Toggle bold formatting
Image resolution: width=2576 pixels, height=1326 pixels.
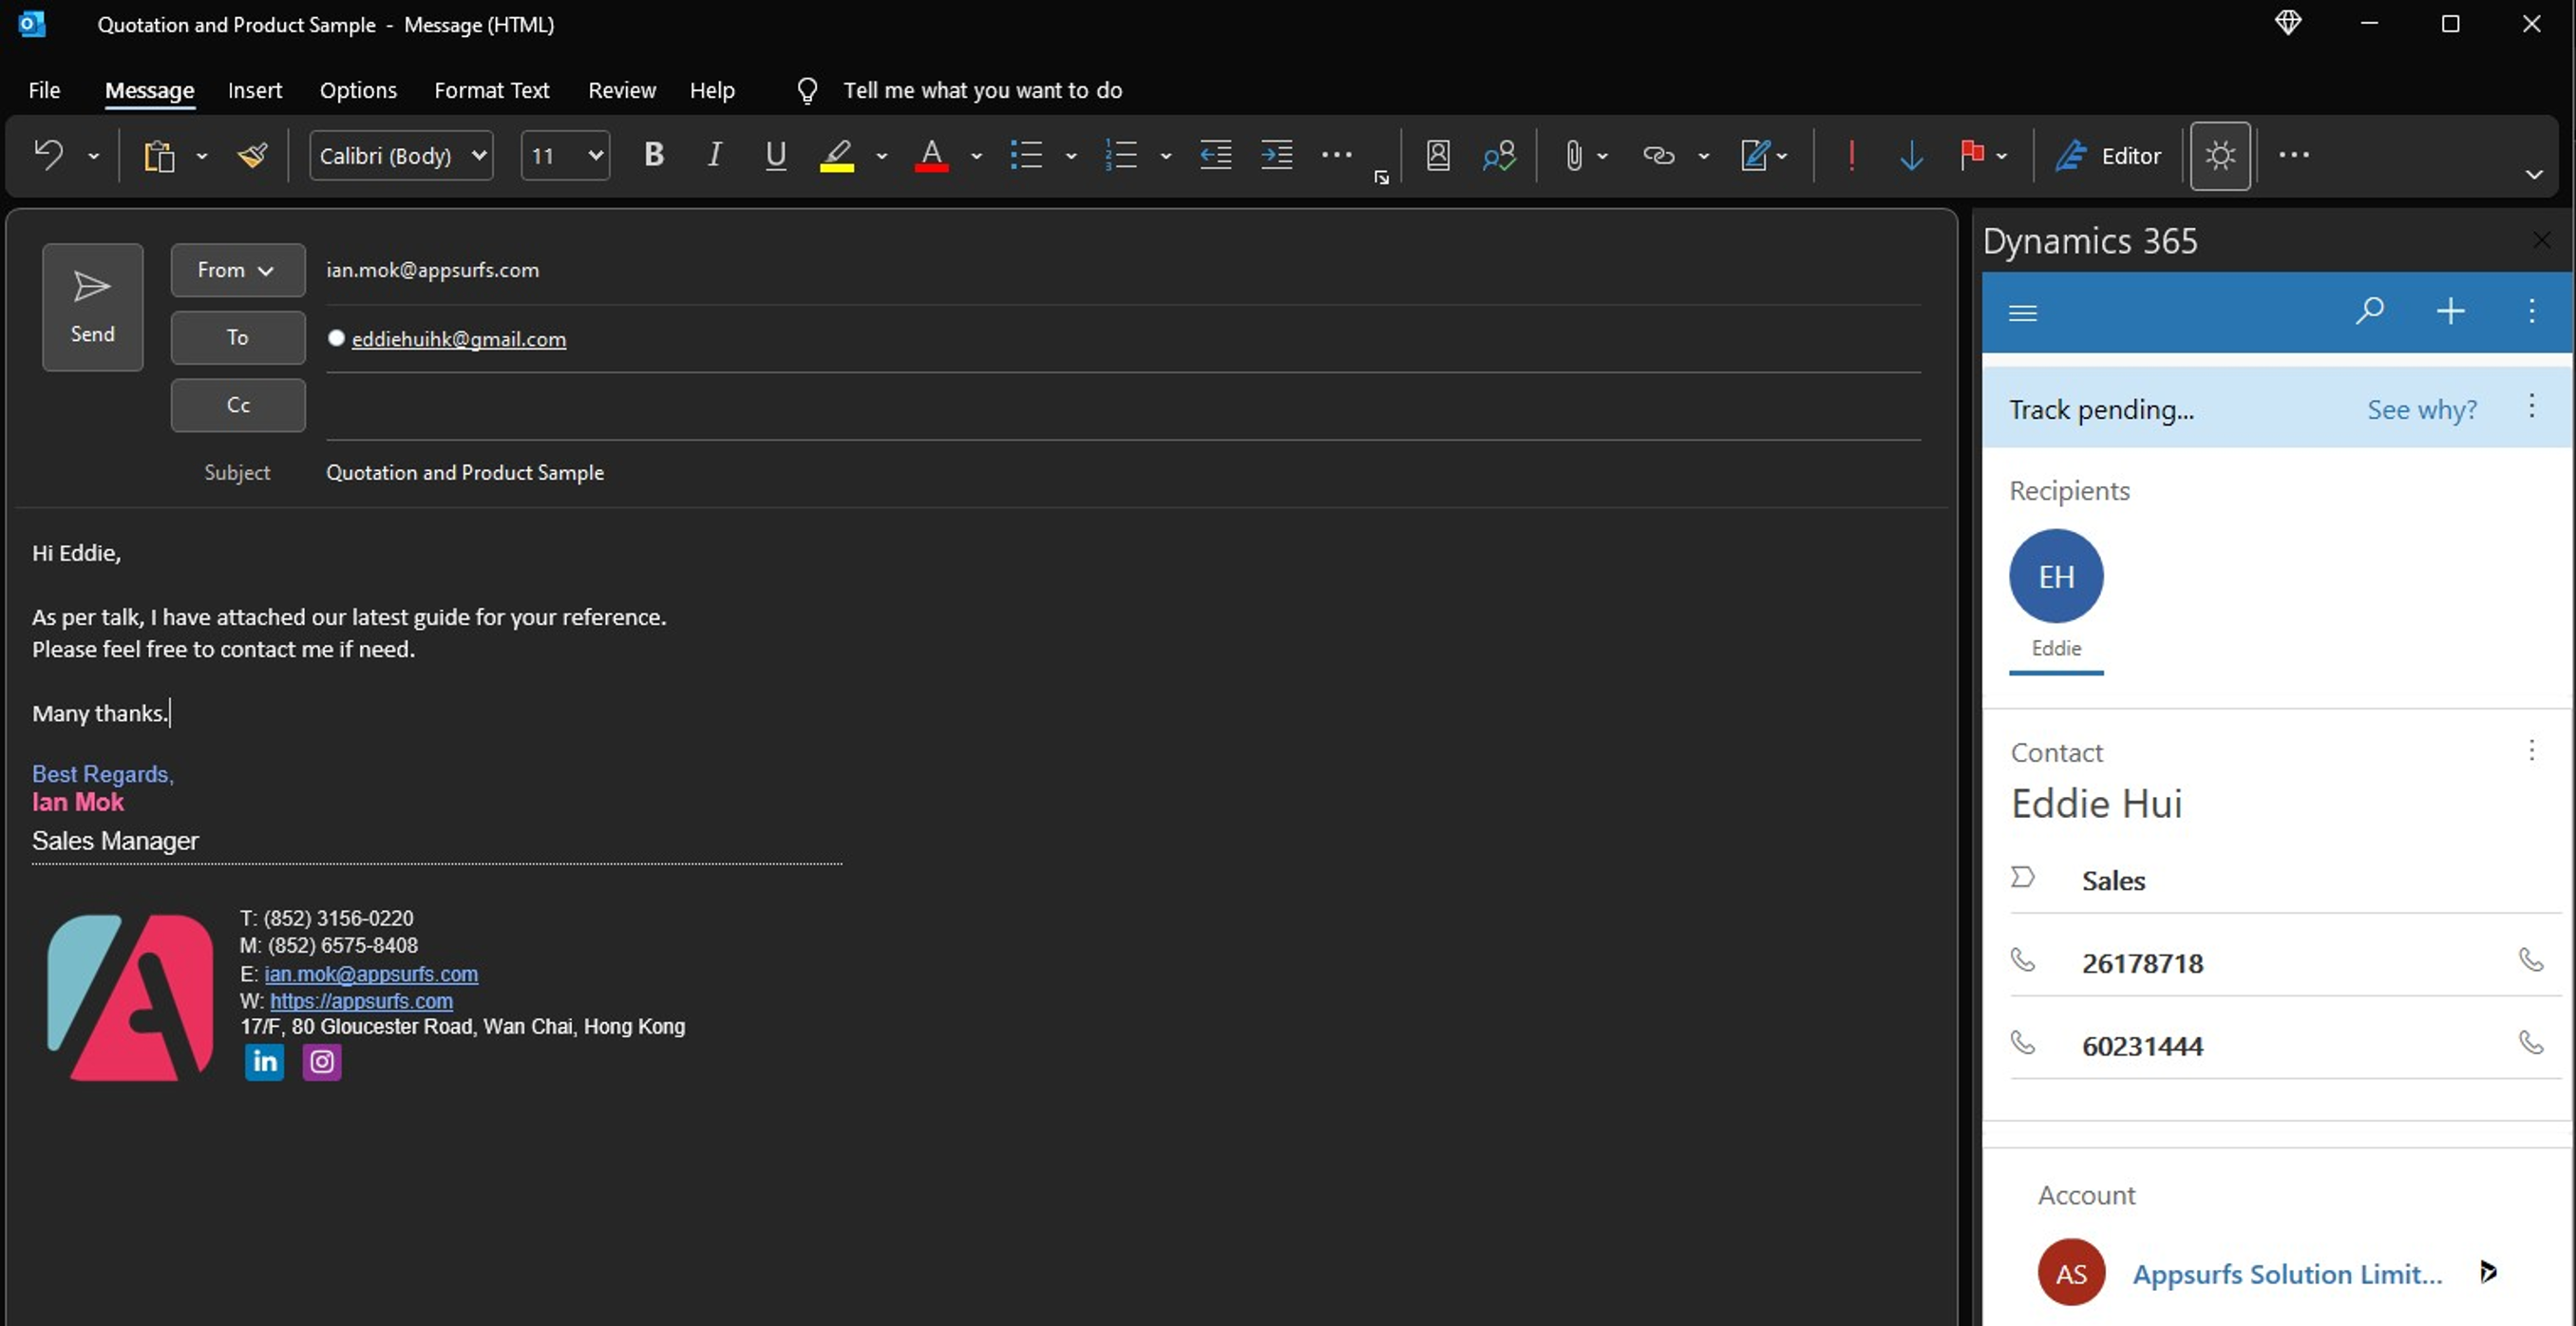pyautogui.click(x=654, y=155)
